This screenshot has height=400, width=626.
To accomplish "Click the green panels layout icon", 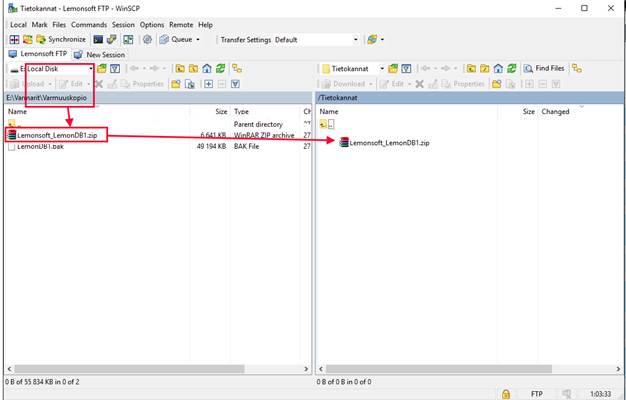I will (x=128, y=40).
